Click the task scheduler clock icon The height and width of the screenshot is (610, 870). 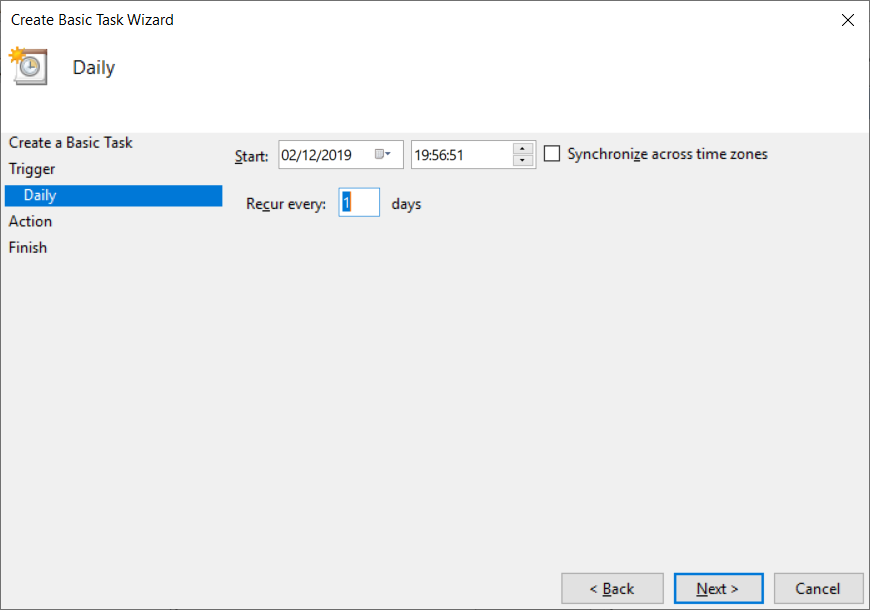pyautogui.click(x=29, y=66)
